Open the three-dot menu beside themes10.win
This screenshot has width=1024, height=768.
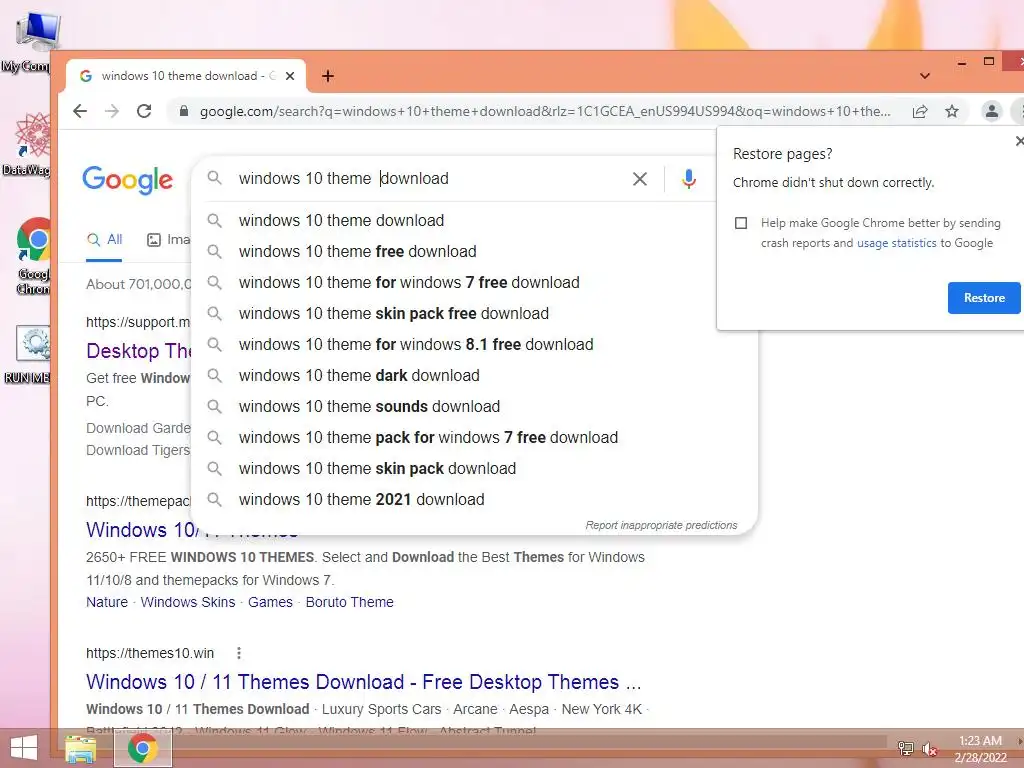239,653
